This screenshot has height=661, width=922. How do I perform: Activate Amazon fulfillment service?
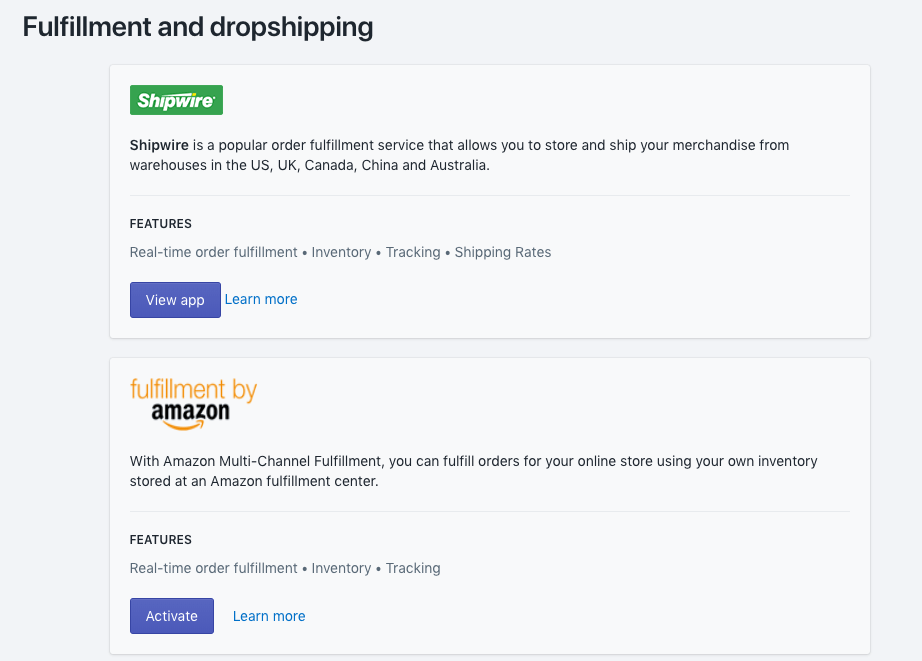(x=171, y=616)
